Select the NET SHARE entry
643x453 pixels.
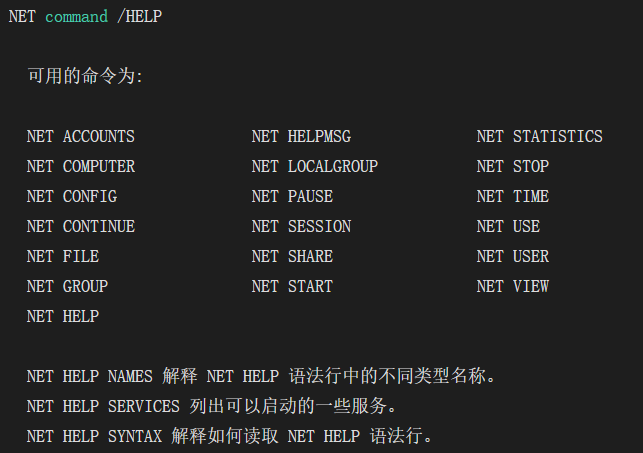[292, 256]
